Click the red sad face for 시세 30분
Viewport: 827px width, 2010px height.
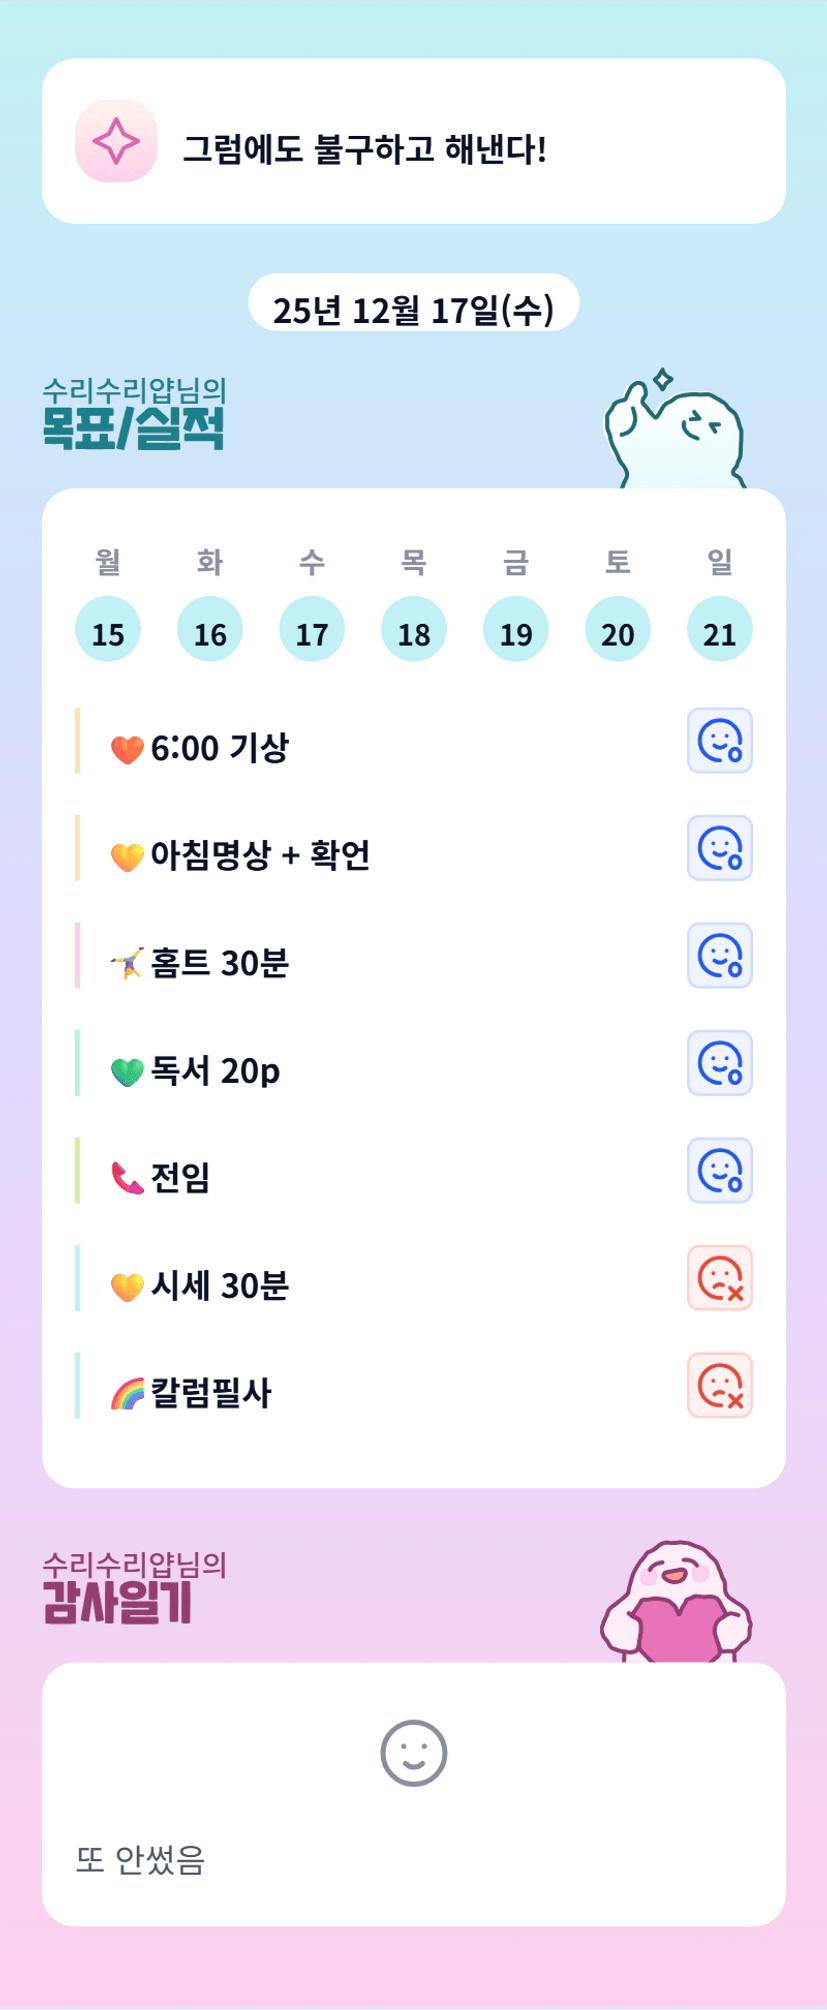pos(719,1278)
